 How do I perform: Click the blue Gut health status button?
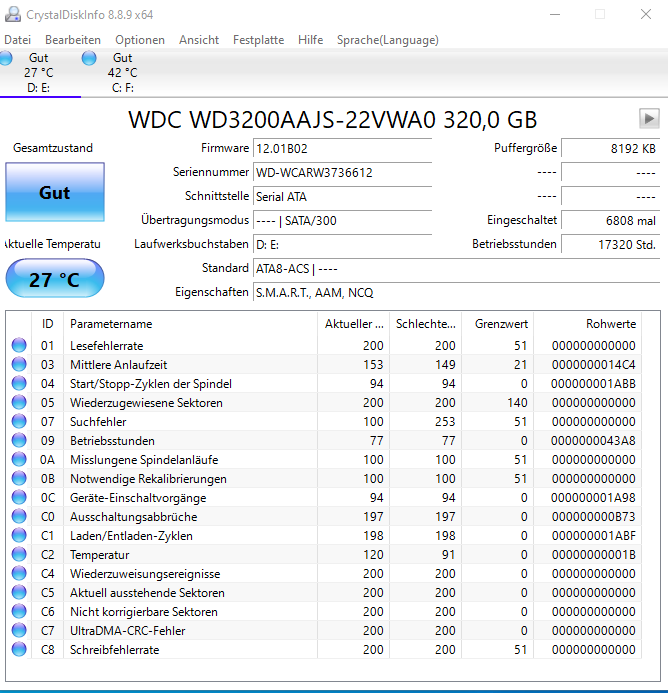[x=55, y=192]
